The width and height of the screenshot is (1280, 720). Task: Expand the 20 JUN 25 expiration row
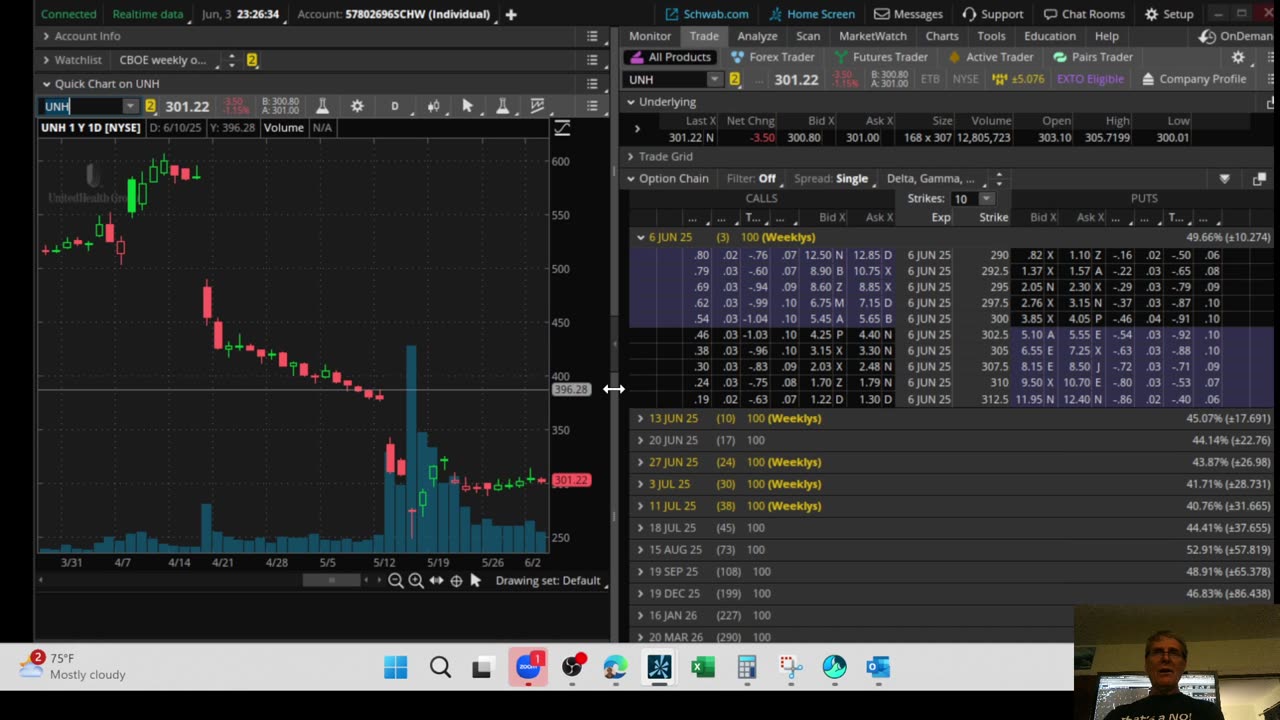(641, 440)
